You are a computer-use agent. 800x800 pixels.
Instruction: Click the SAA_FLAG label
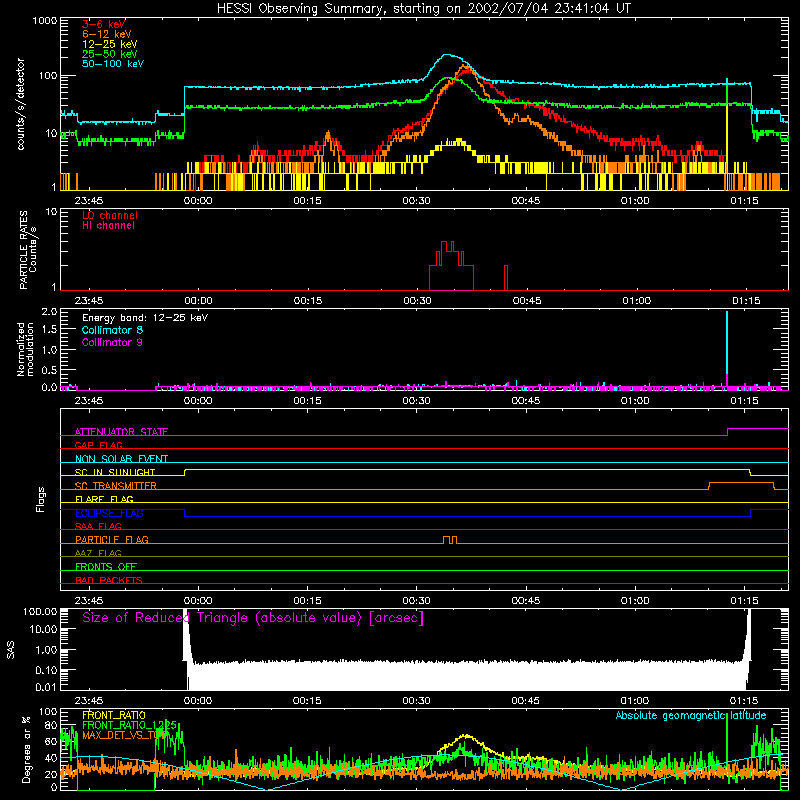tap(98, 526)
